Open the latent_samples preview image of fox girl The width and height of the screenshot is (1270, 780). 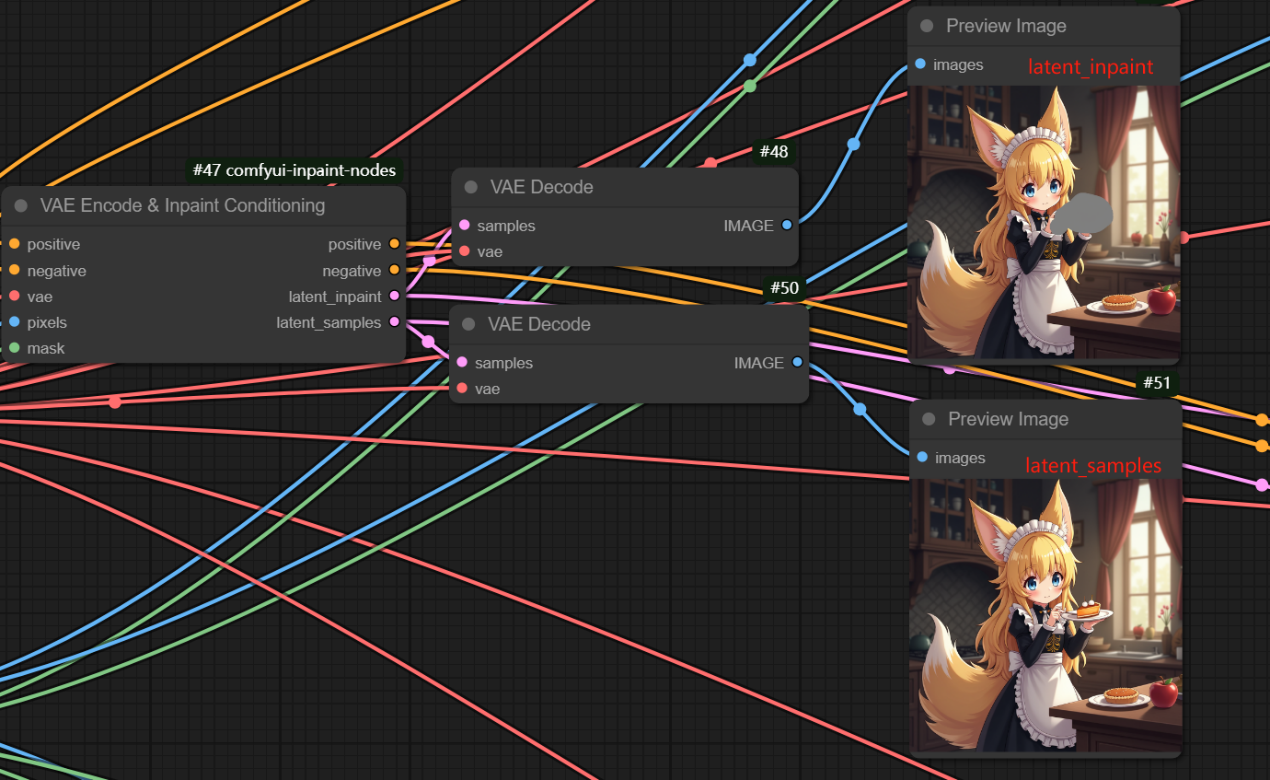pyautogui.click(x=1045, y=614)
